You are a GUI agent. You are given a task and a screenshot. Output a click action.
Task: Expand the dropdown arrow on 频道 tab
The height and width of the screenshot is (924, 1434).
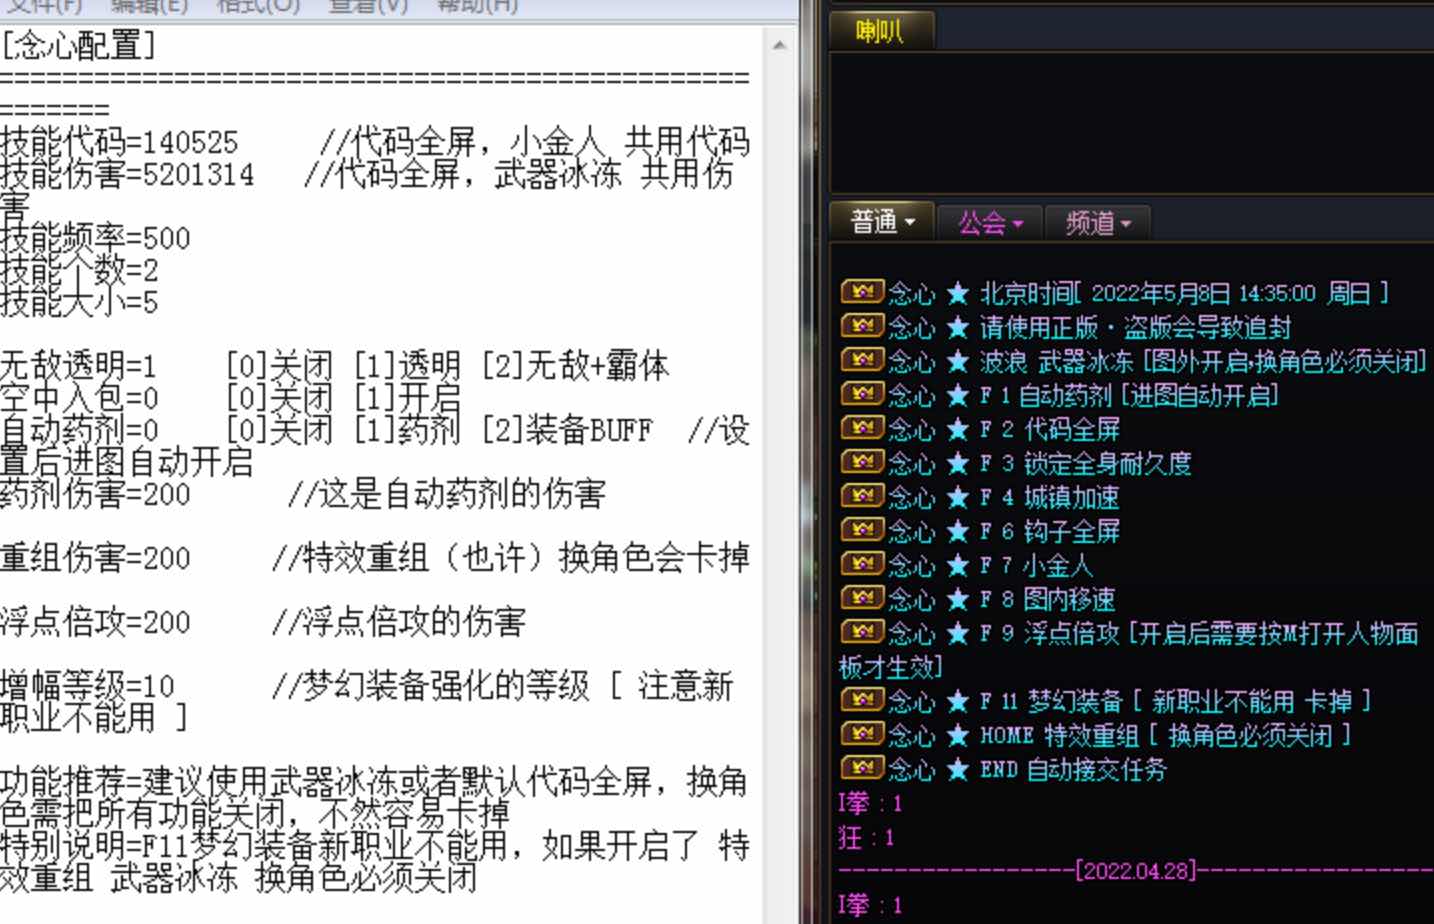point(1126,223)
